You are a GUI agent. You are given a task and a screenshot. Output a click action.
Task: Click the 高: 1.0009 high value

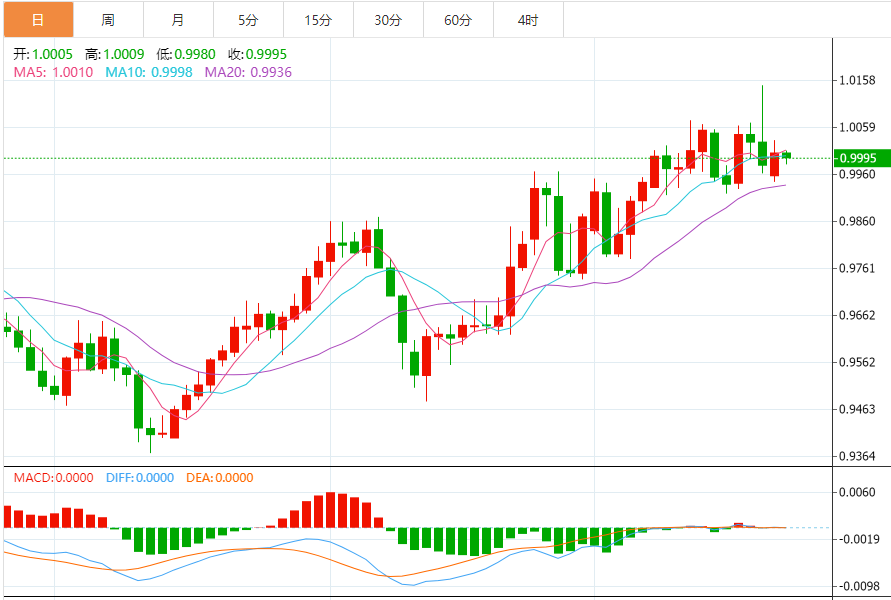point(114,54)
